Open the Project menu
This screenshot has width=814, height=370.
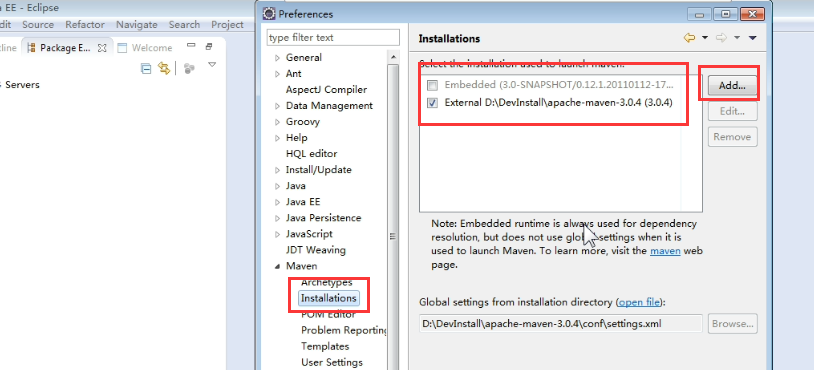pos(227,24)
